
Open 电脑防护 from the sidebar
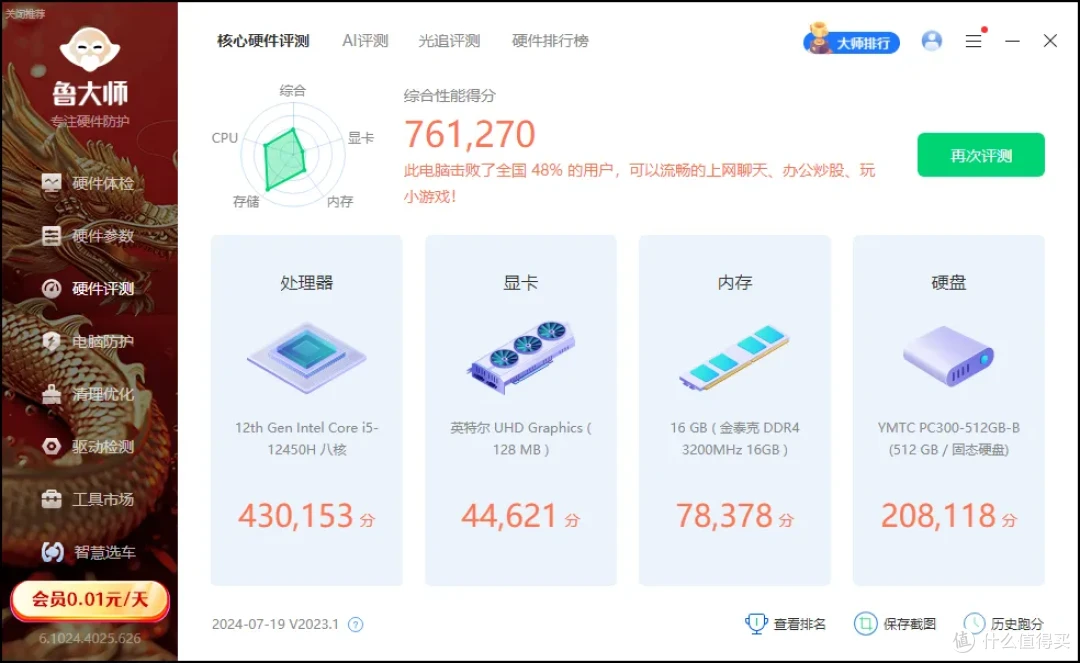[x=88, y=341]
